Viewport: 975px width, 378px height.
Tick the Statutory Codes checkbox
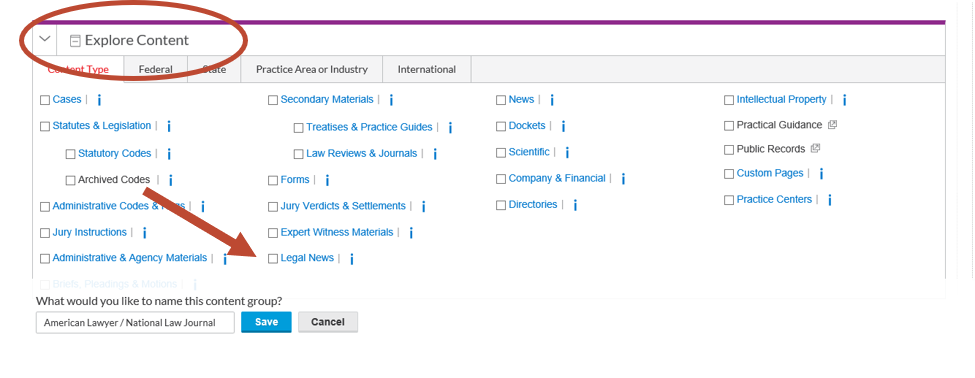click(70, 154)
